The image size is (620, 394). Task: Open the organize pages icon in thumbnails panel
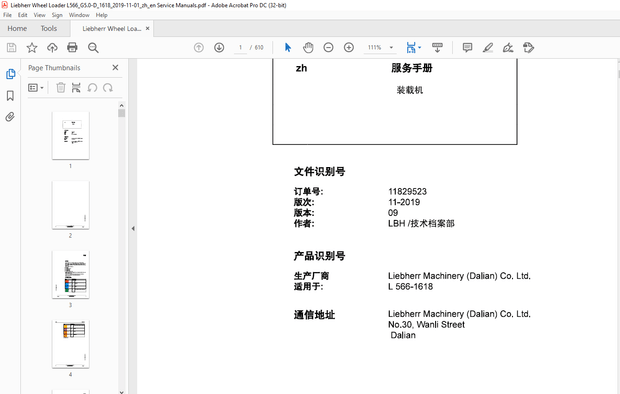(76, 87)
